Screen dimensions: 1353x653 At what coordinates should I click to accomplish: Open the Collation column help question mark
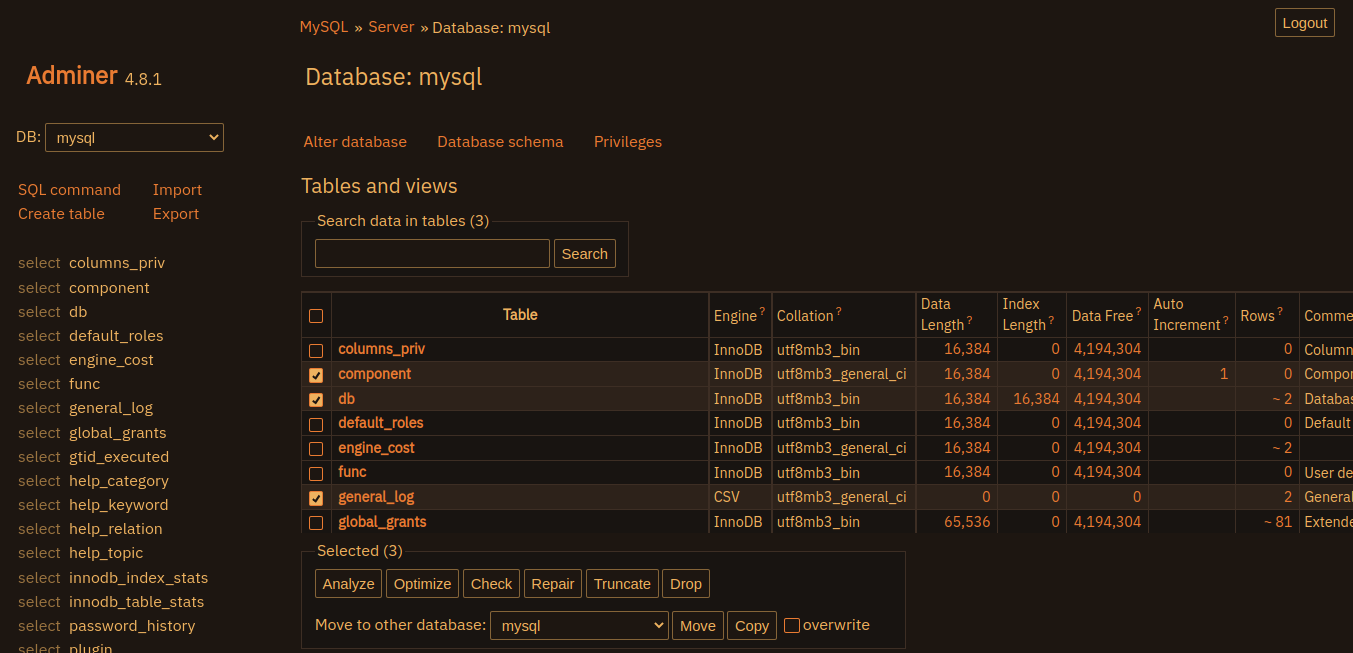(839, 311)
